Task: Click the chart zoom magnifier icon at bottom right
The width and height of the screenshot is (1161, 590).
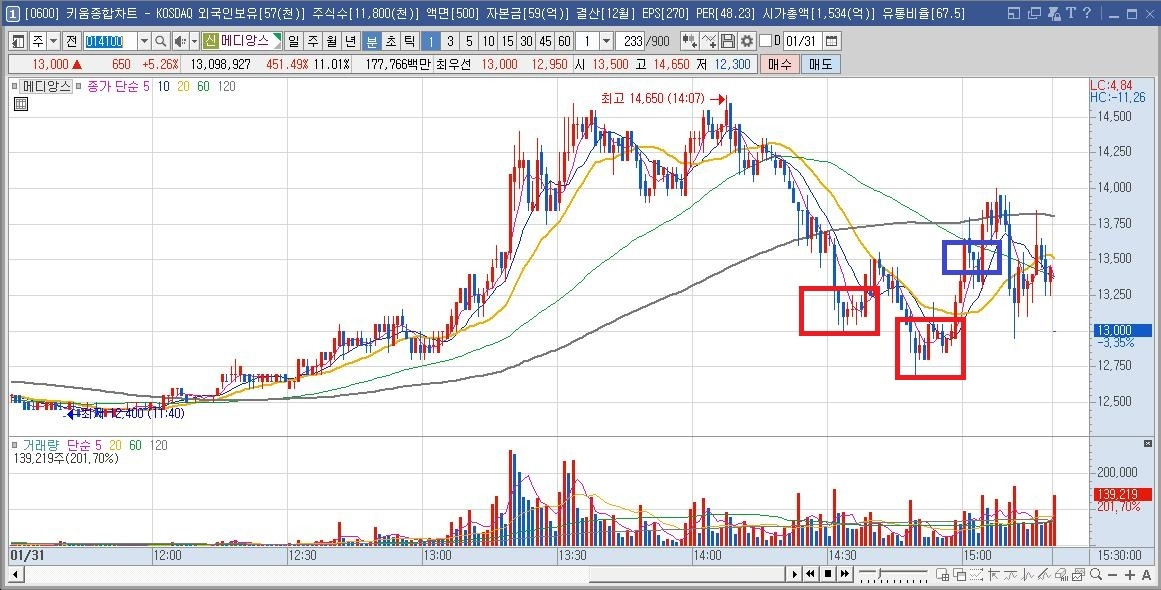Action: (x=1096, y=574)
